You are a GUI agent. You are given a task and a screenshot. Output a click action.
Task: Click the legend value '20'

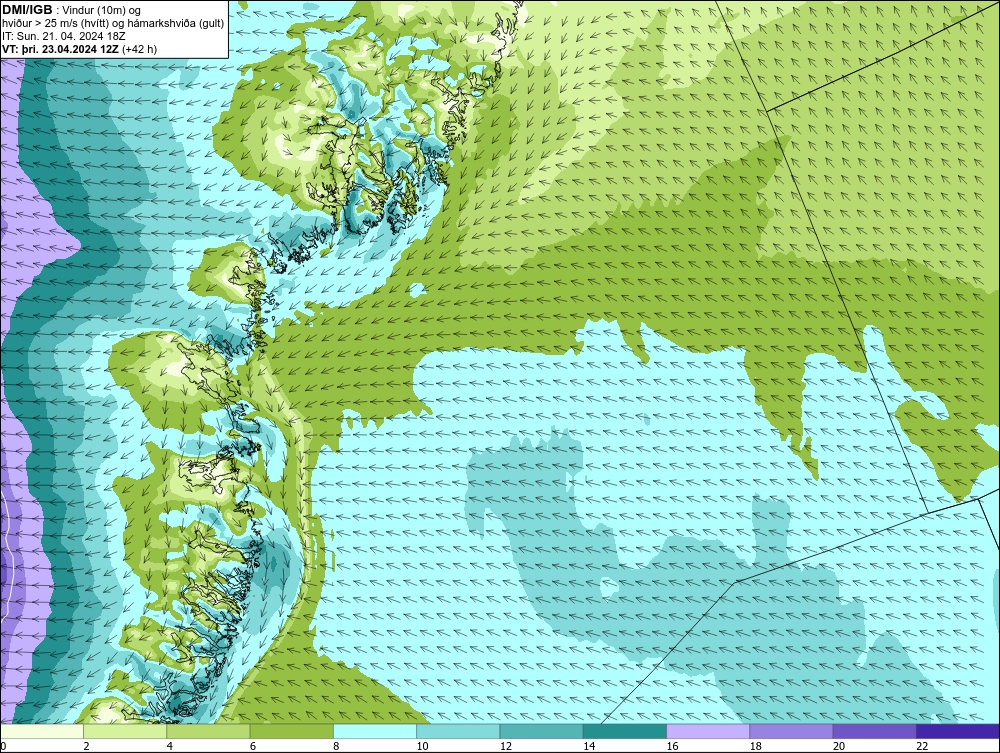(x=839, y=747)
